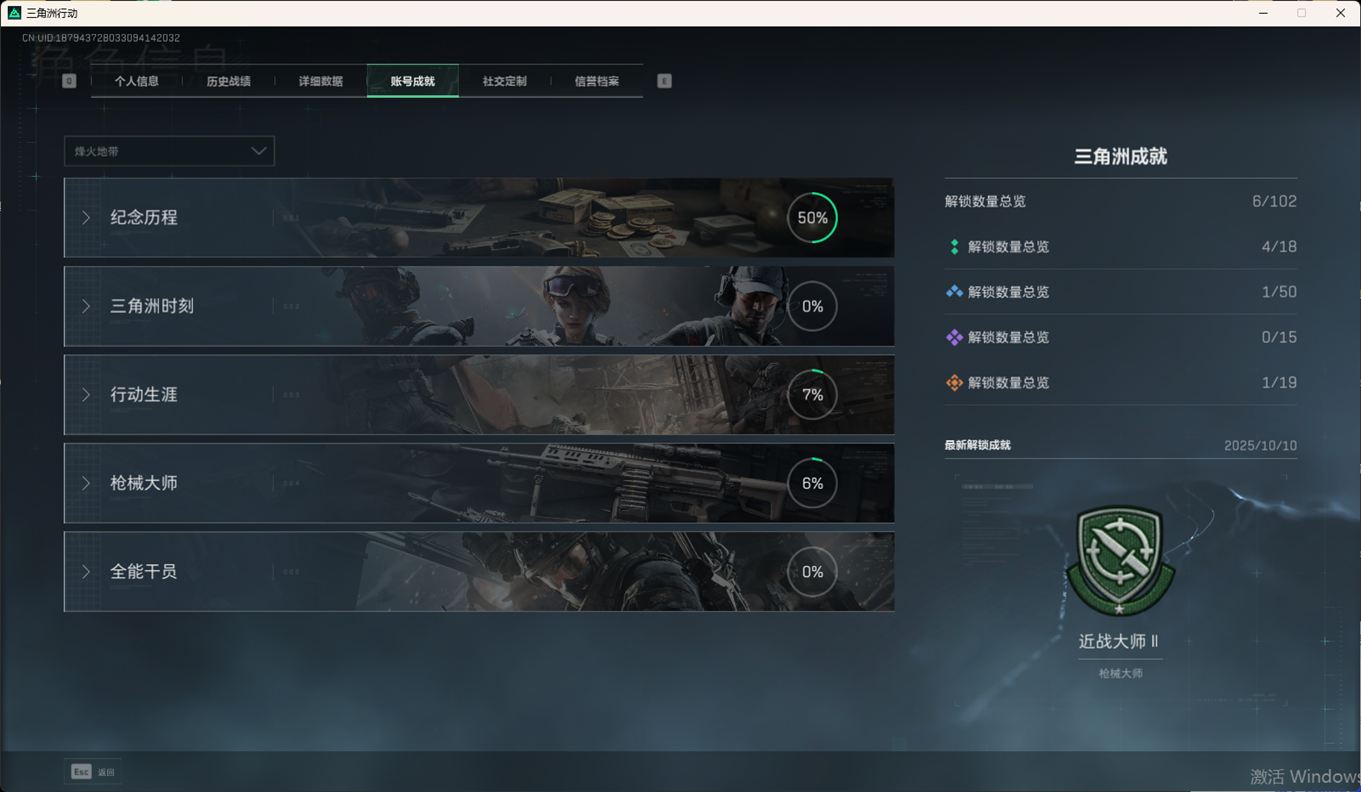Click the 返回 back button label
Screen dimensions: 1361x792
(x=106, y=773)
